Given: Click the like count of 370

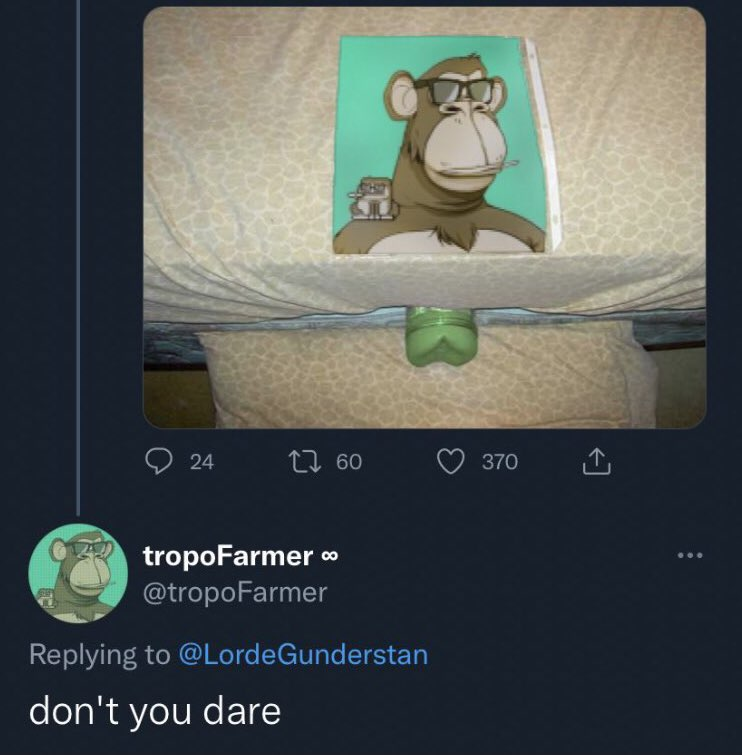Looking at the screenshot, I should click(499, 461).
